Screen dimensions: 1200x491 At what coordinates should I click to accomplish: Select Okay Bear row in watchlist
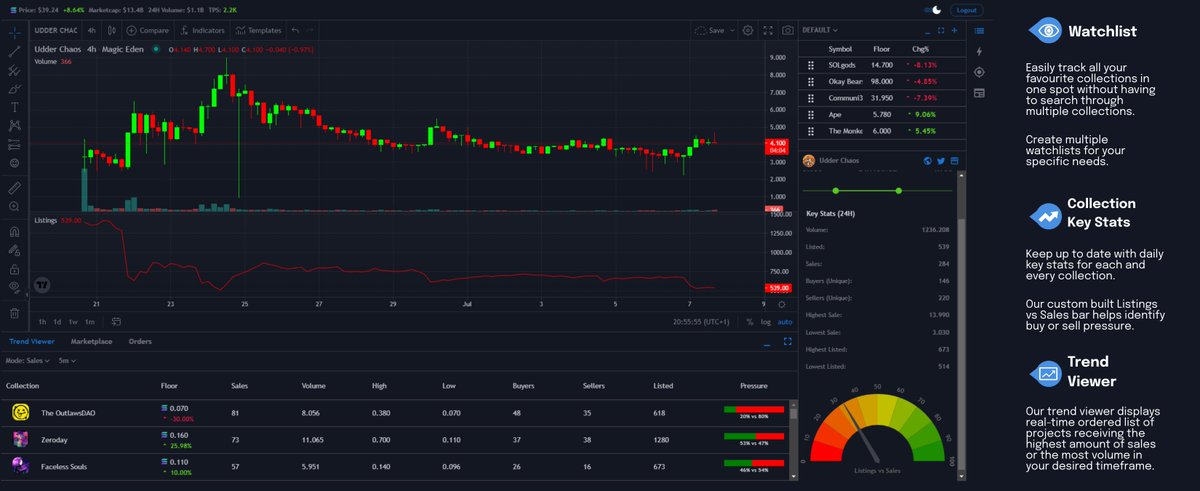884,81
